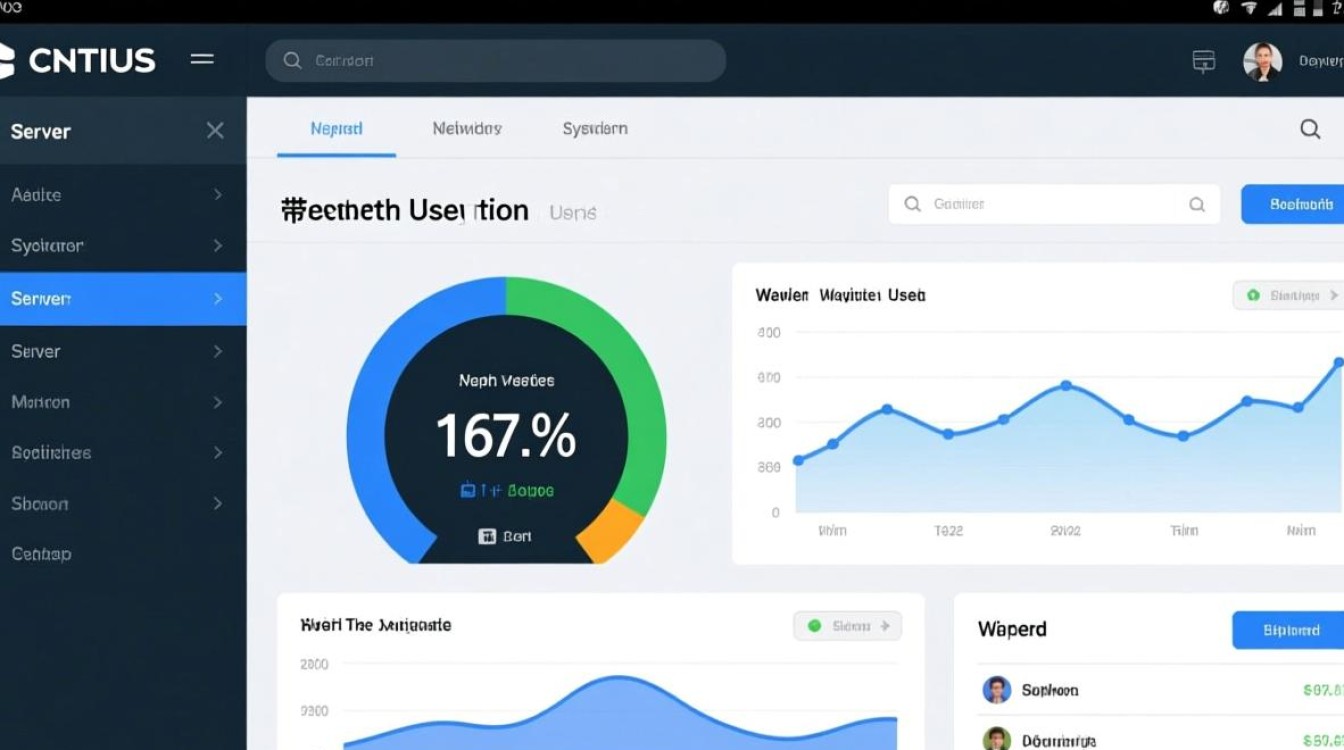Toggle green dot pill on bottom chart card
The height and width of the screenshot is (750, 1344).
847,626
